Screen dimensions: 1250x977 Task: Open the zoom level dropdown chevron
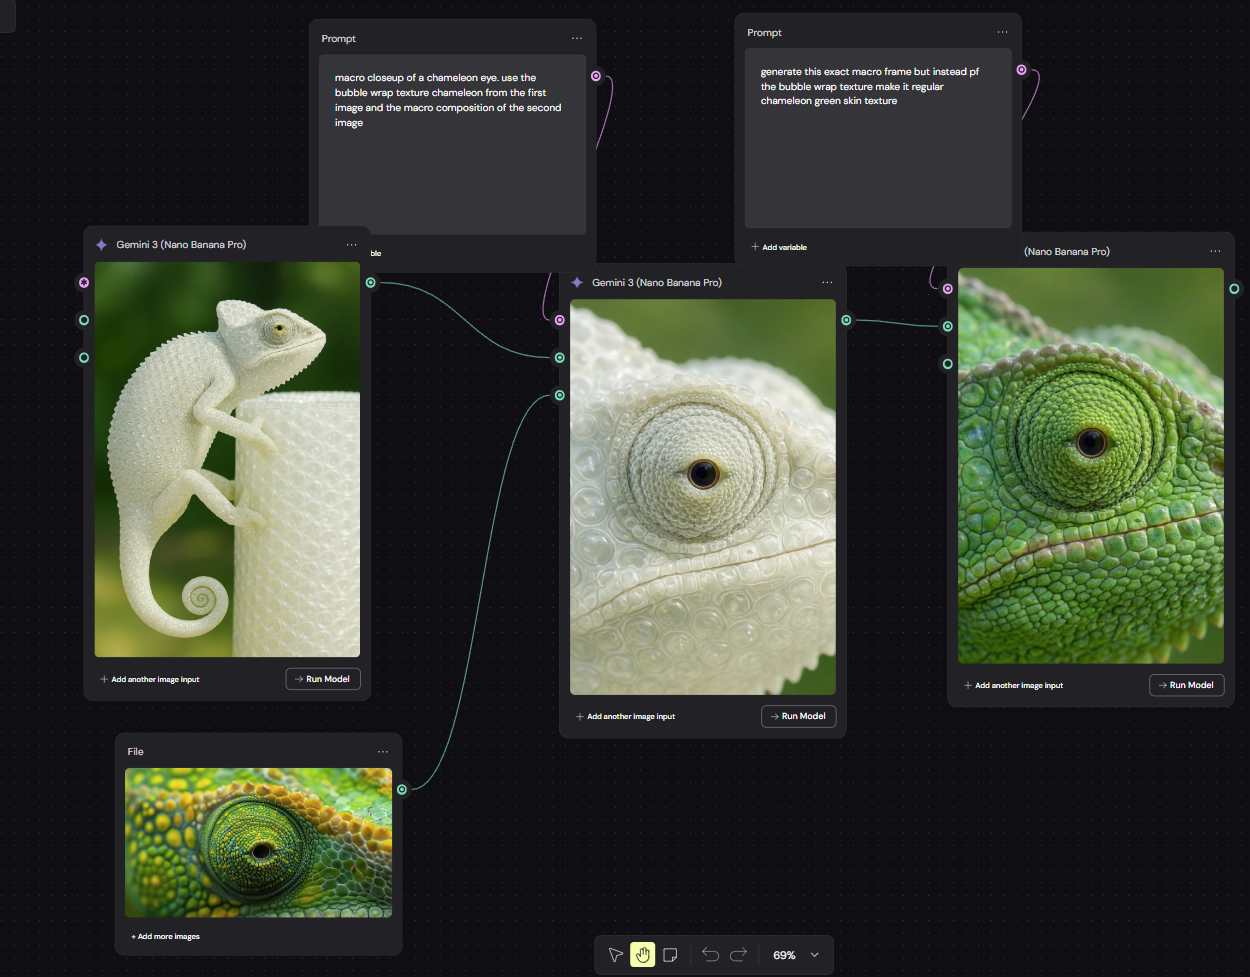(x=815, y=955)
